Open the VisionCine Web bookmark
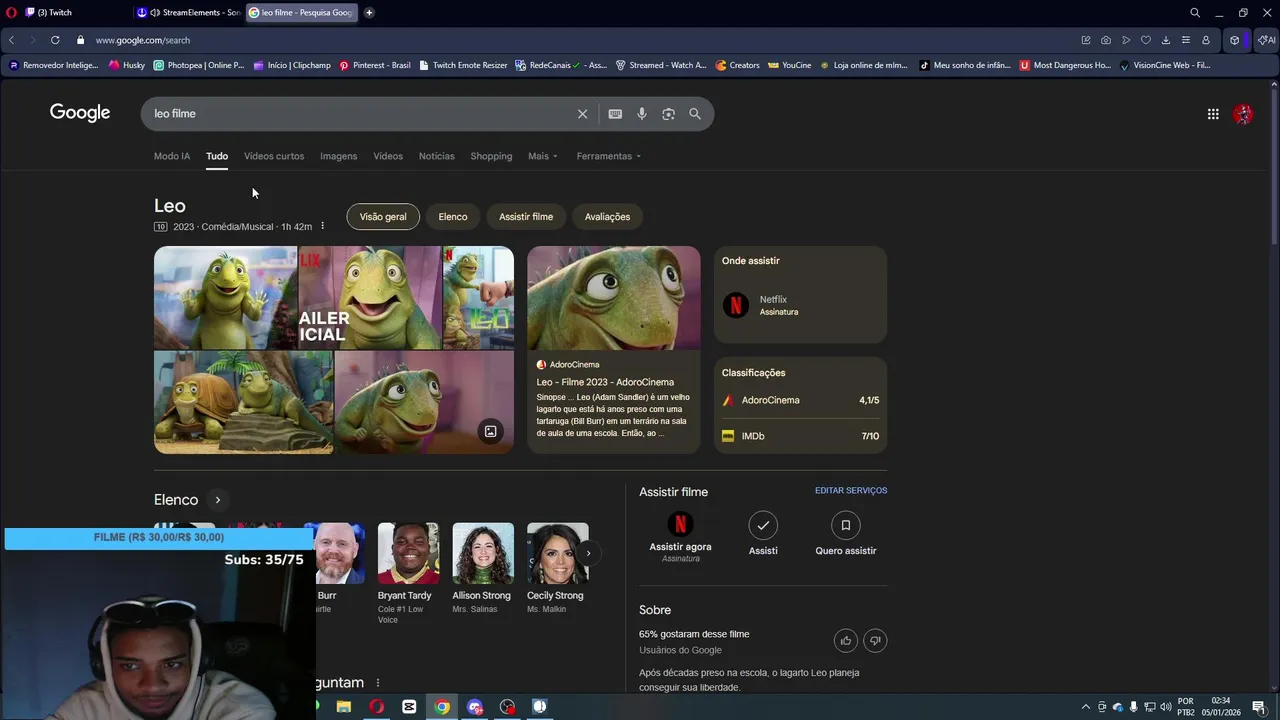This screenshot has width=1280, height=720. [1165, 65]
